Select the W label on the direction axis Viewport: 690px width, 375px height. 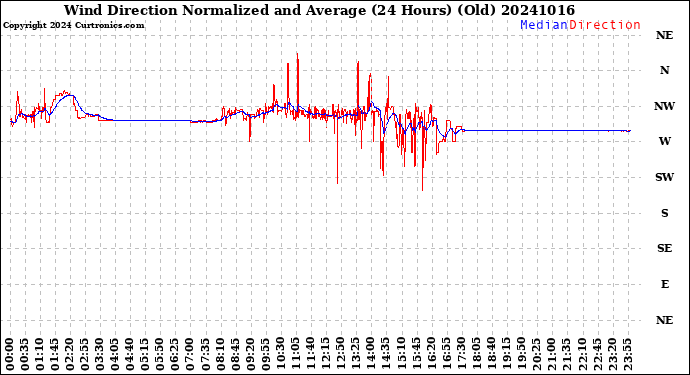coord(664,141)
